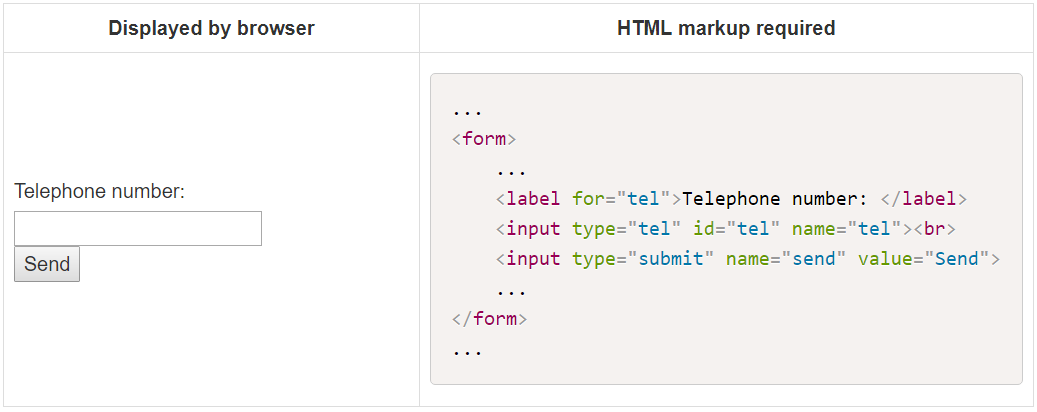Click the 'Displayed by browser' column header
Screen dimensions: 1037x412
(211, 28)
